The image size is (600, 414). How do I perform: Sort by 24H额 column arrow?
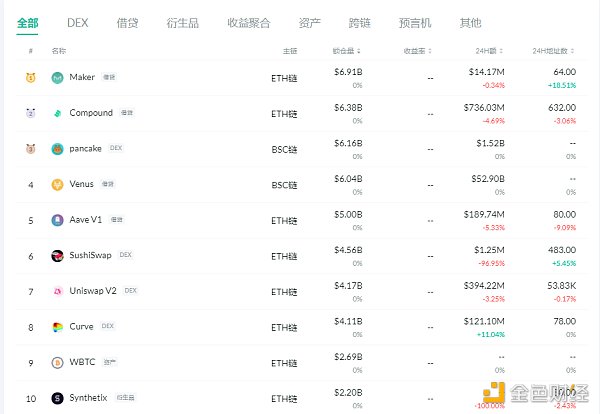click(x=501, y=50)
